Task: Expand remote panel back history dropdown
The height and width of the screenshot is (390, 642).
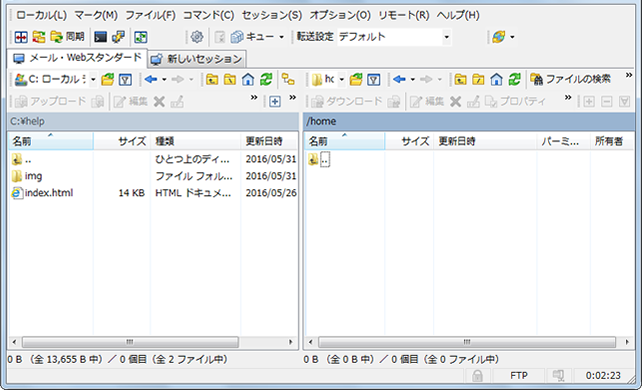Action: point(413,79)
